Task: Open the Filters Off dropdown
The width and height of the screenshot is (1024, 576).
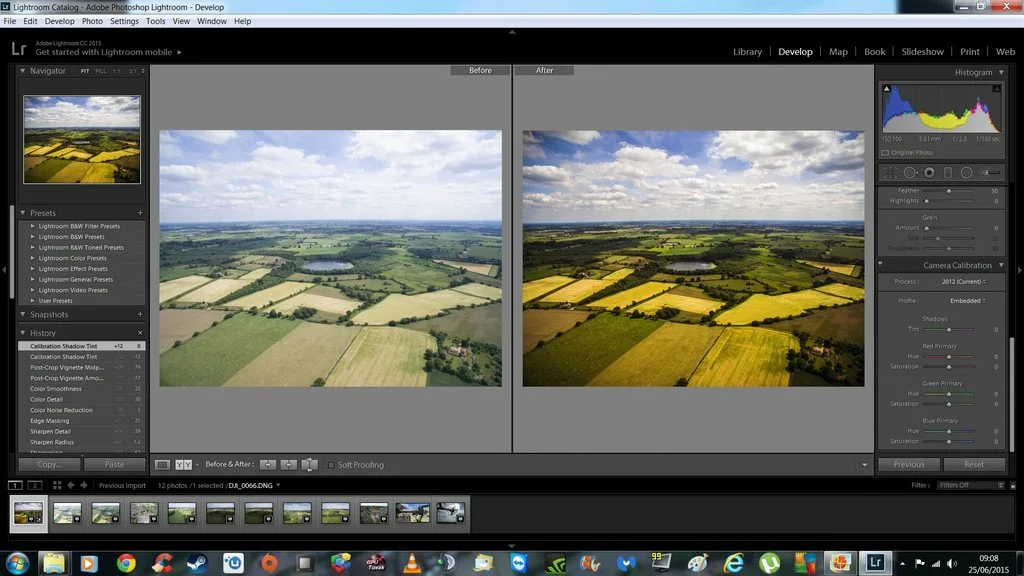Action: tap(971, 485)
